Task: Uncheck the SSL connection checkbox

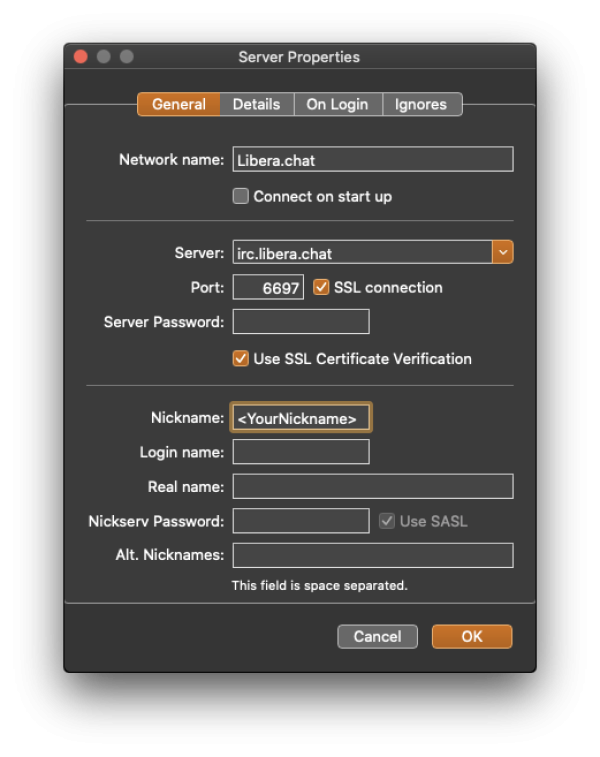Action: pyautogui.click(x=321, y=287)
